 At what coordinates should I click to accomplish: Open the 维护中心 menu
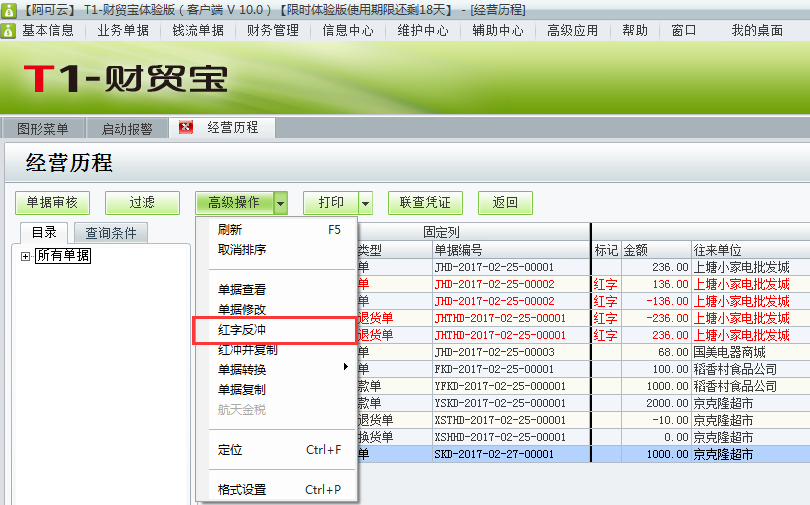423,30
